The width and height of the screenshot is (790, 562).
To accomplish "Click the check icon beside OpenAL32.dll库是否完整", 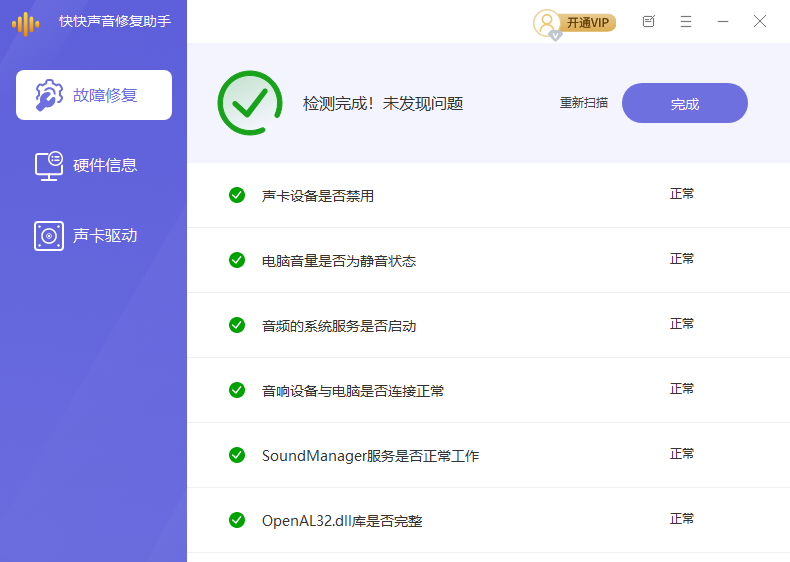I will 237,520.
